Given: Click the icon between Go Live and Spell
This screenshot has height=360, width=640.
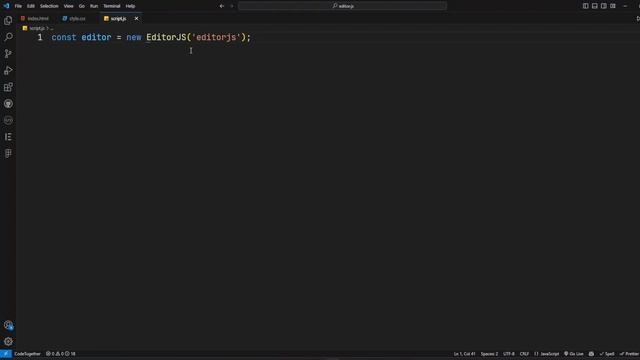Looking at the screenshot, I should click(591, 354).
